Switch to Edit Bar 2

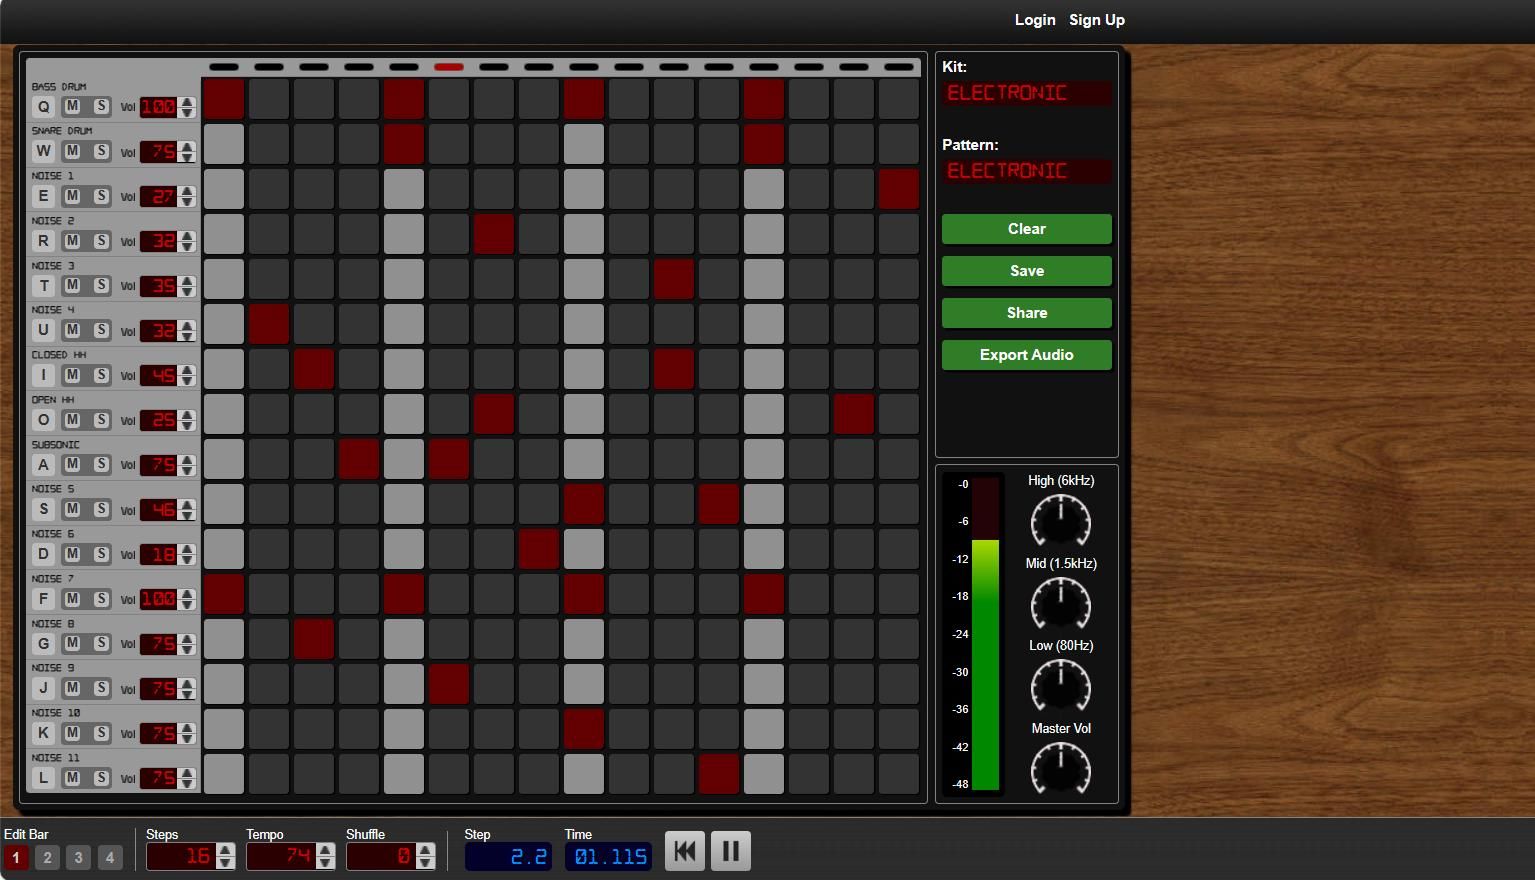tap(46, 857)
